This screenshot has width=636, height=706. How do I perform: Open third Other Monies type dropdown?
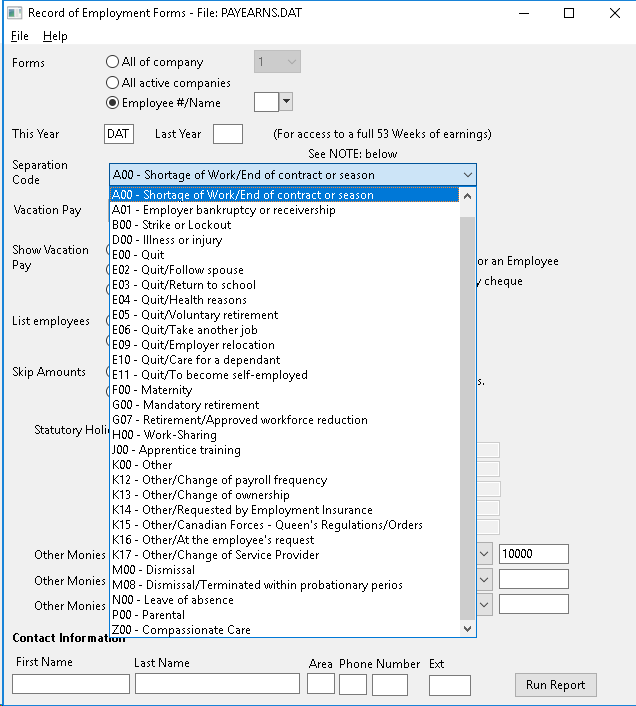click(x=484, y=604)
